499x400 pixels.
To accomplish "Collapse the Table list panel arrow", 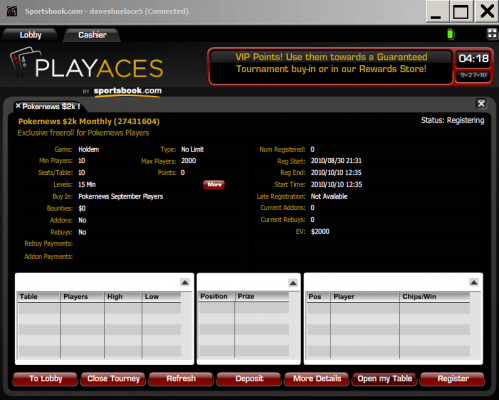I will (x=185, y=283).
